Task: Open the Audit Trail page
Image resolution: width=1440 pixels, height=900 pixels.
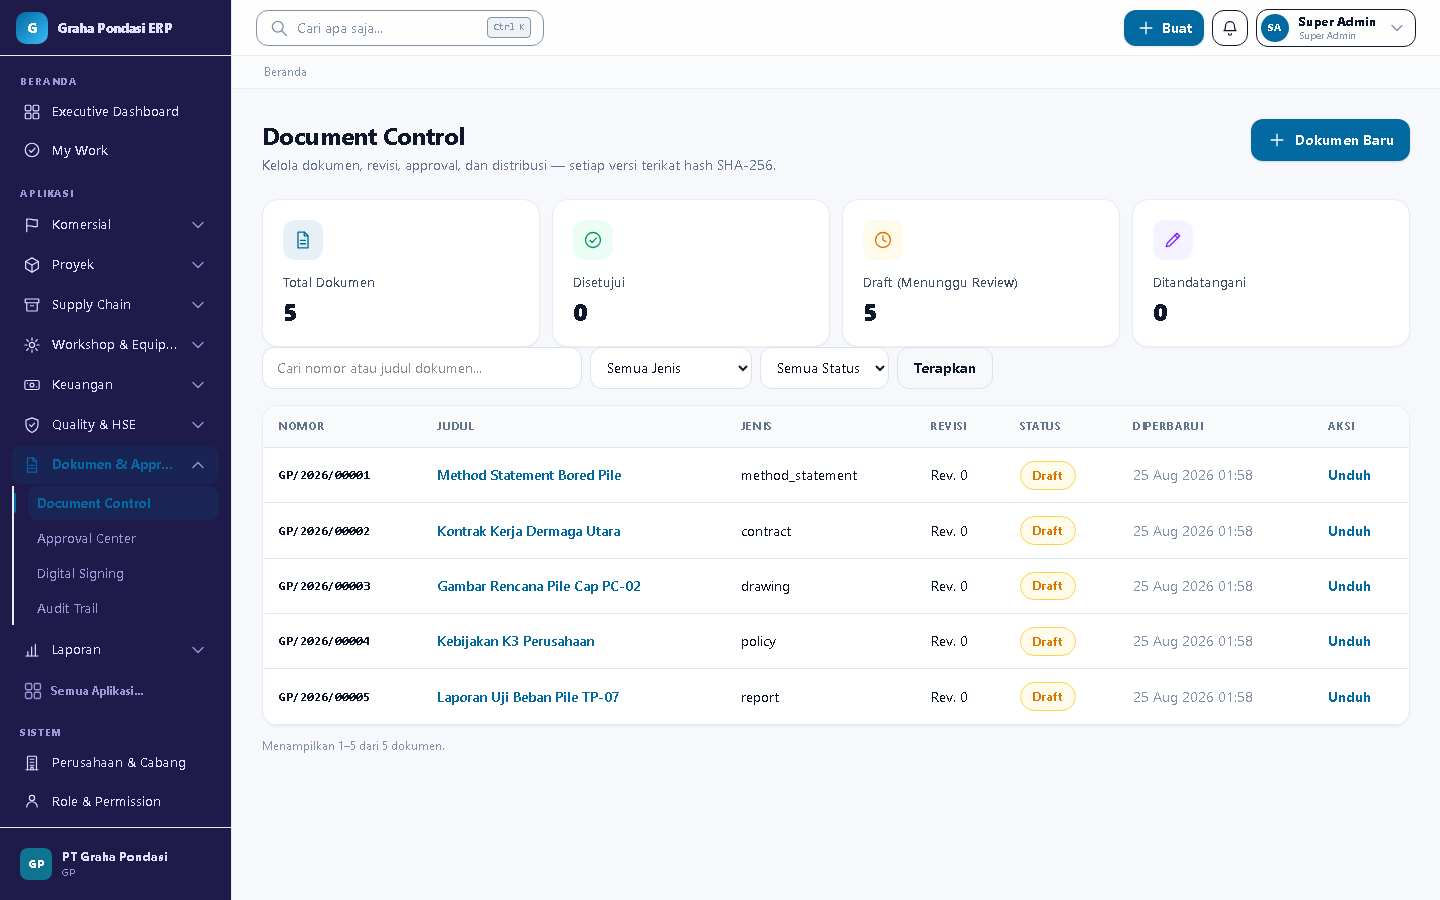Action: tap(67, 609)
